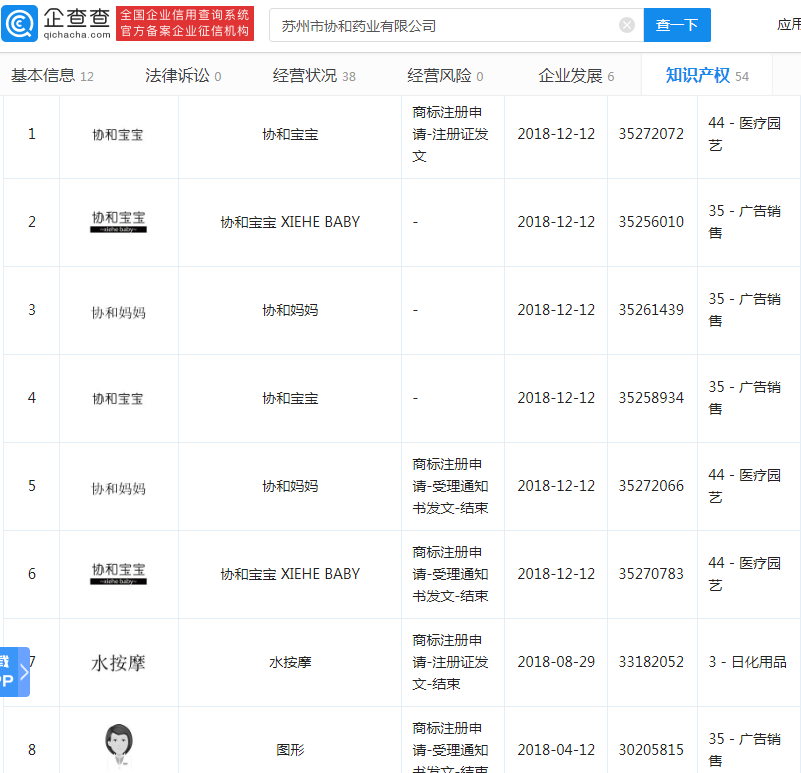The width and height of the screenshot is (801, 773).
Task: Click category 3 - 日化用品
Action: (x=747, y=662)
